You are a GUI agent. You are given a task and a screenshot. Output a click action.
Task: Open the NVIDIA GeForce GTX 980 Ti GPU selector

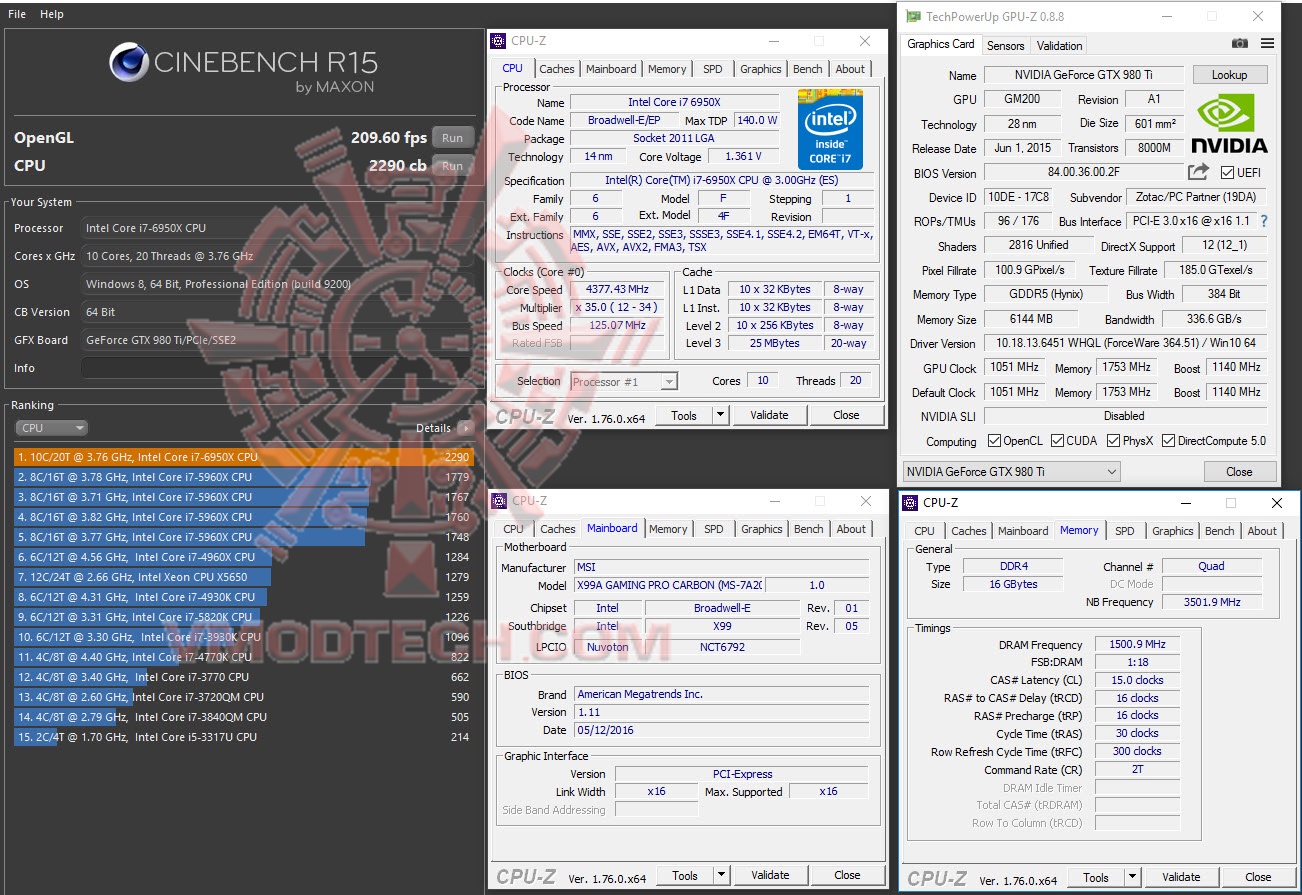[x=1011, y=471]
